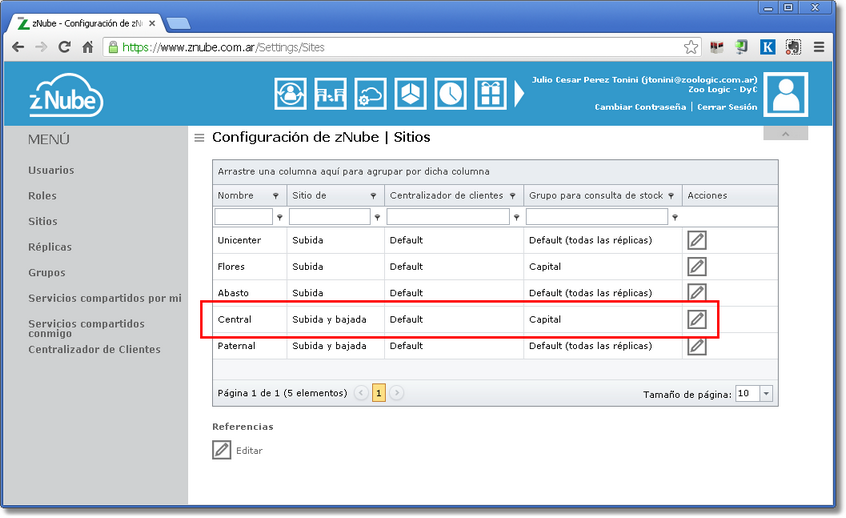Click the edit pencil for Unicenter
The image size is (846, 518).
pyautogui.click(x=697, y=240)
